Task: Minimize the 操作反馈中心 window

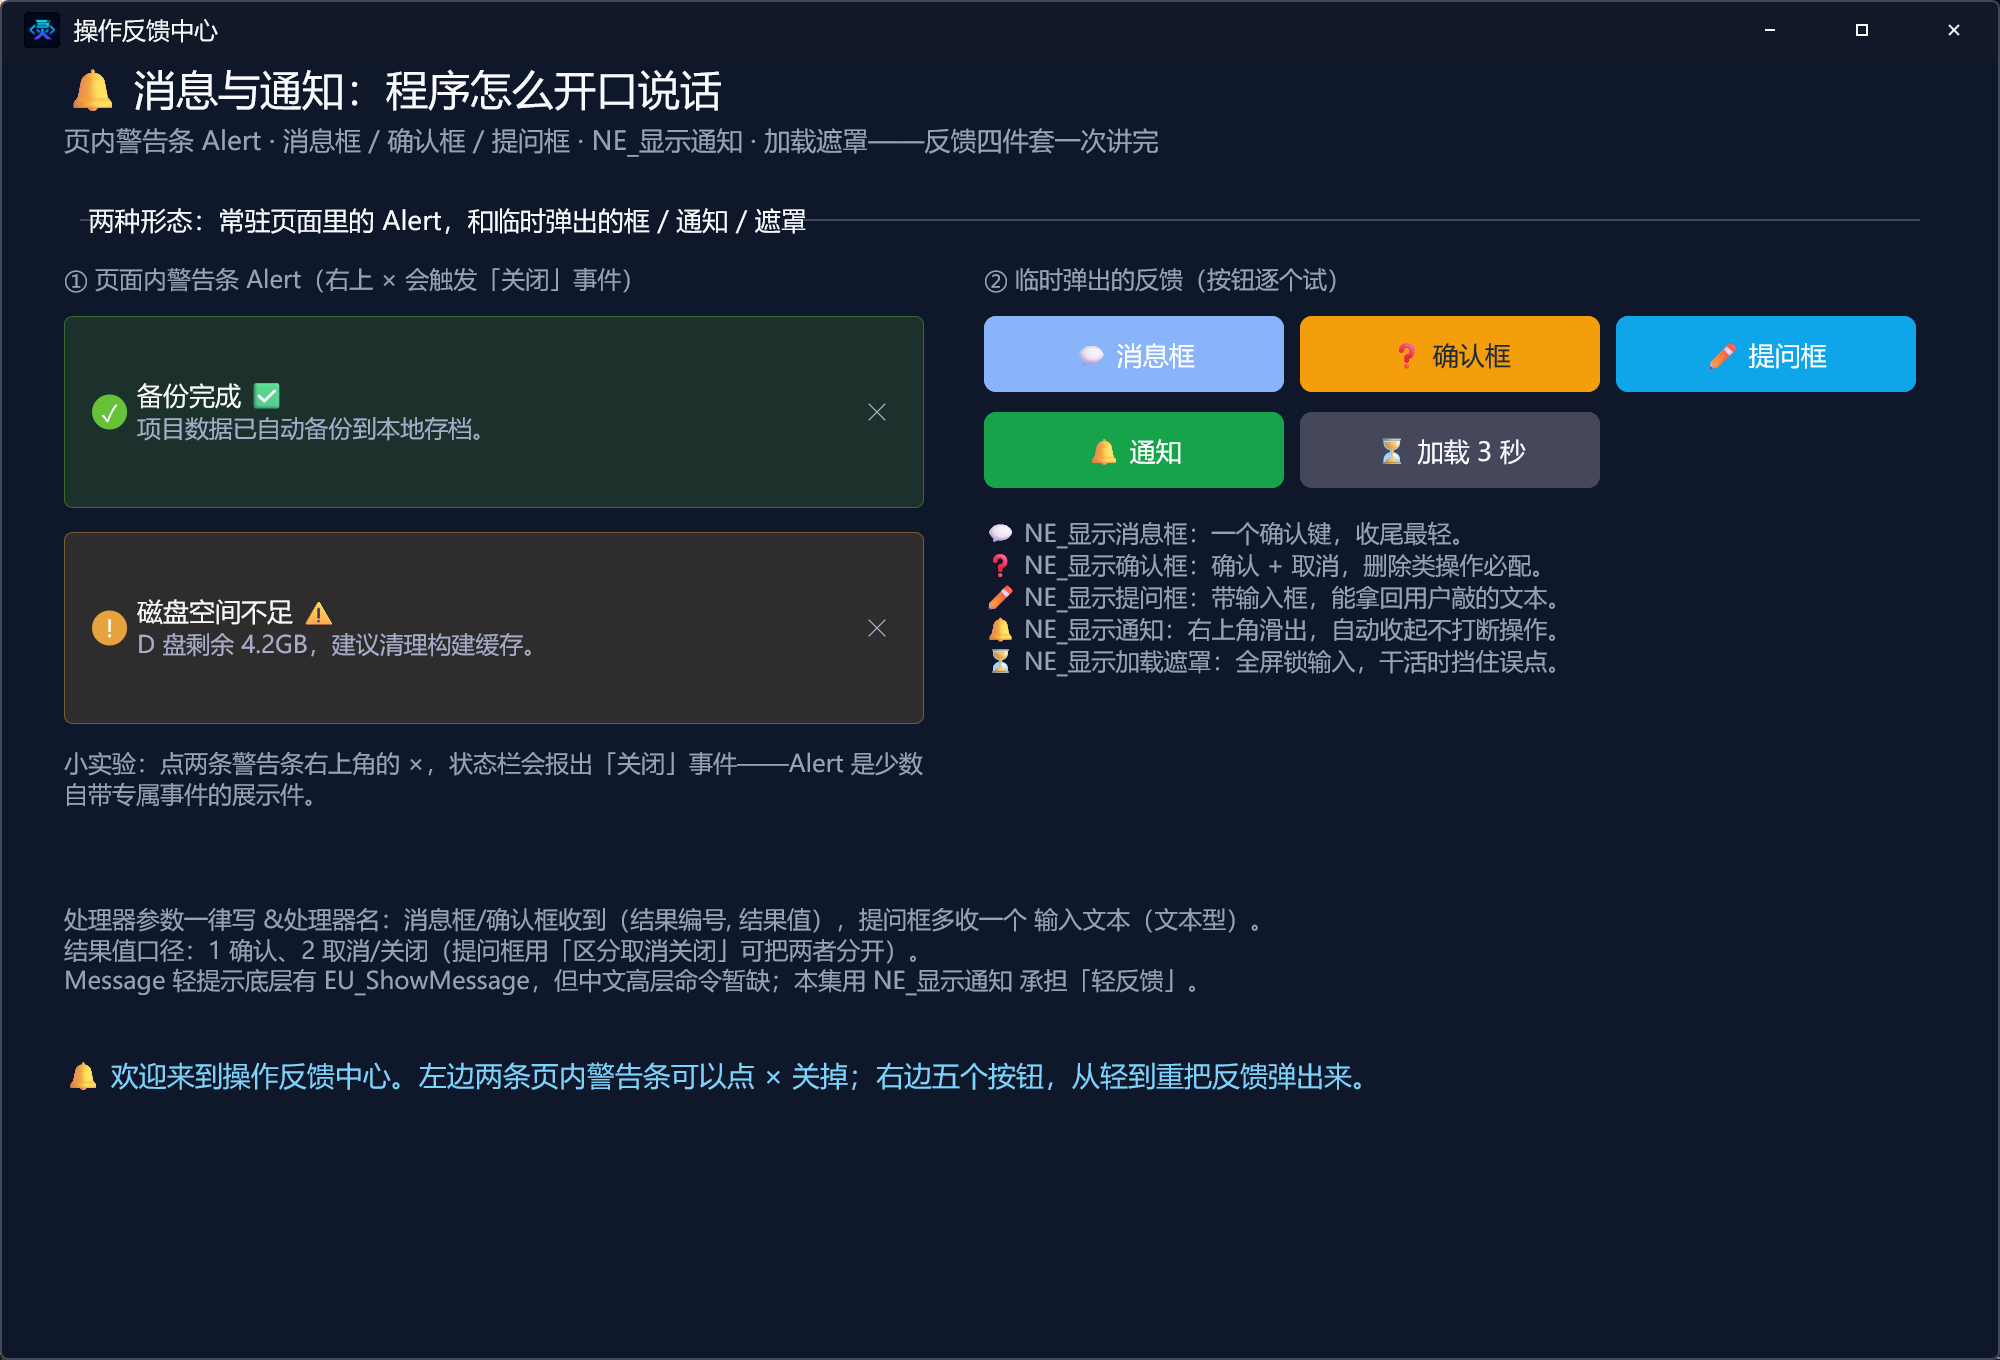Action: [x=1770, y=30]
